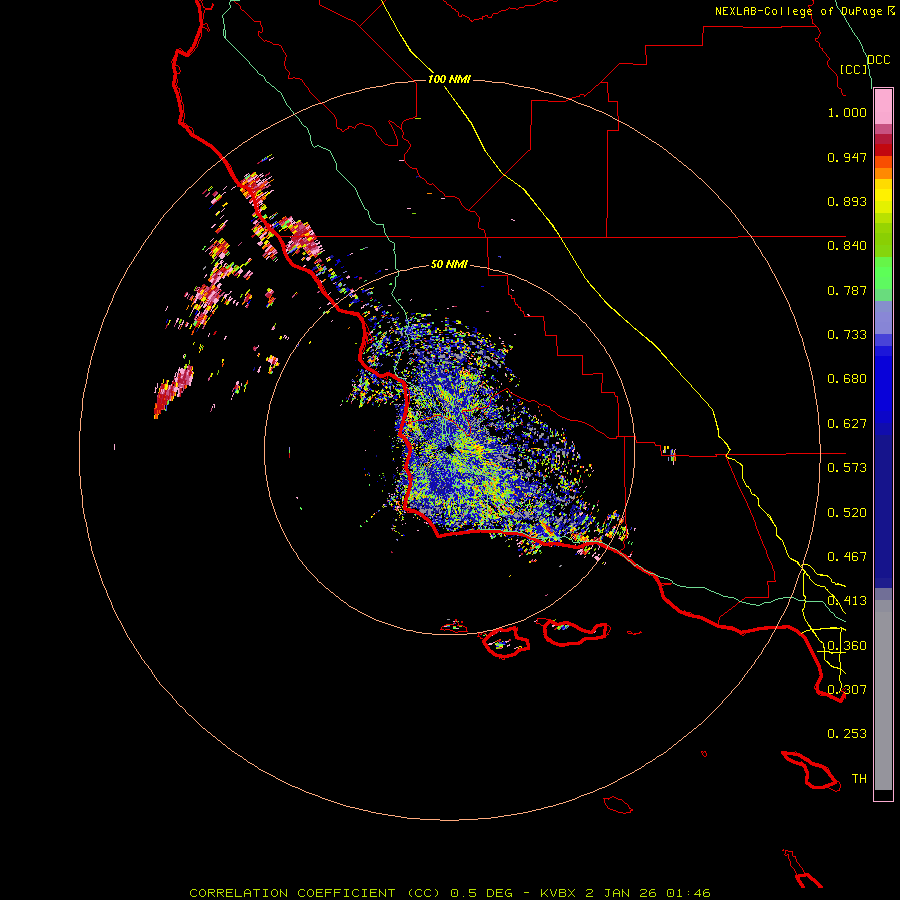Select the 0.787 scale value
The width and height of the screenshot is (900, 900).
click(847, 290)
